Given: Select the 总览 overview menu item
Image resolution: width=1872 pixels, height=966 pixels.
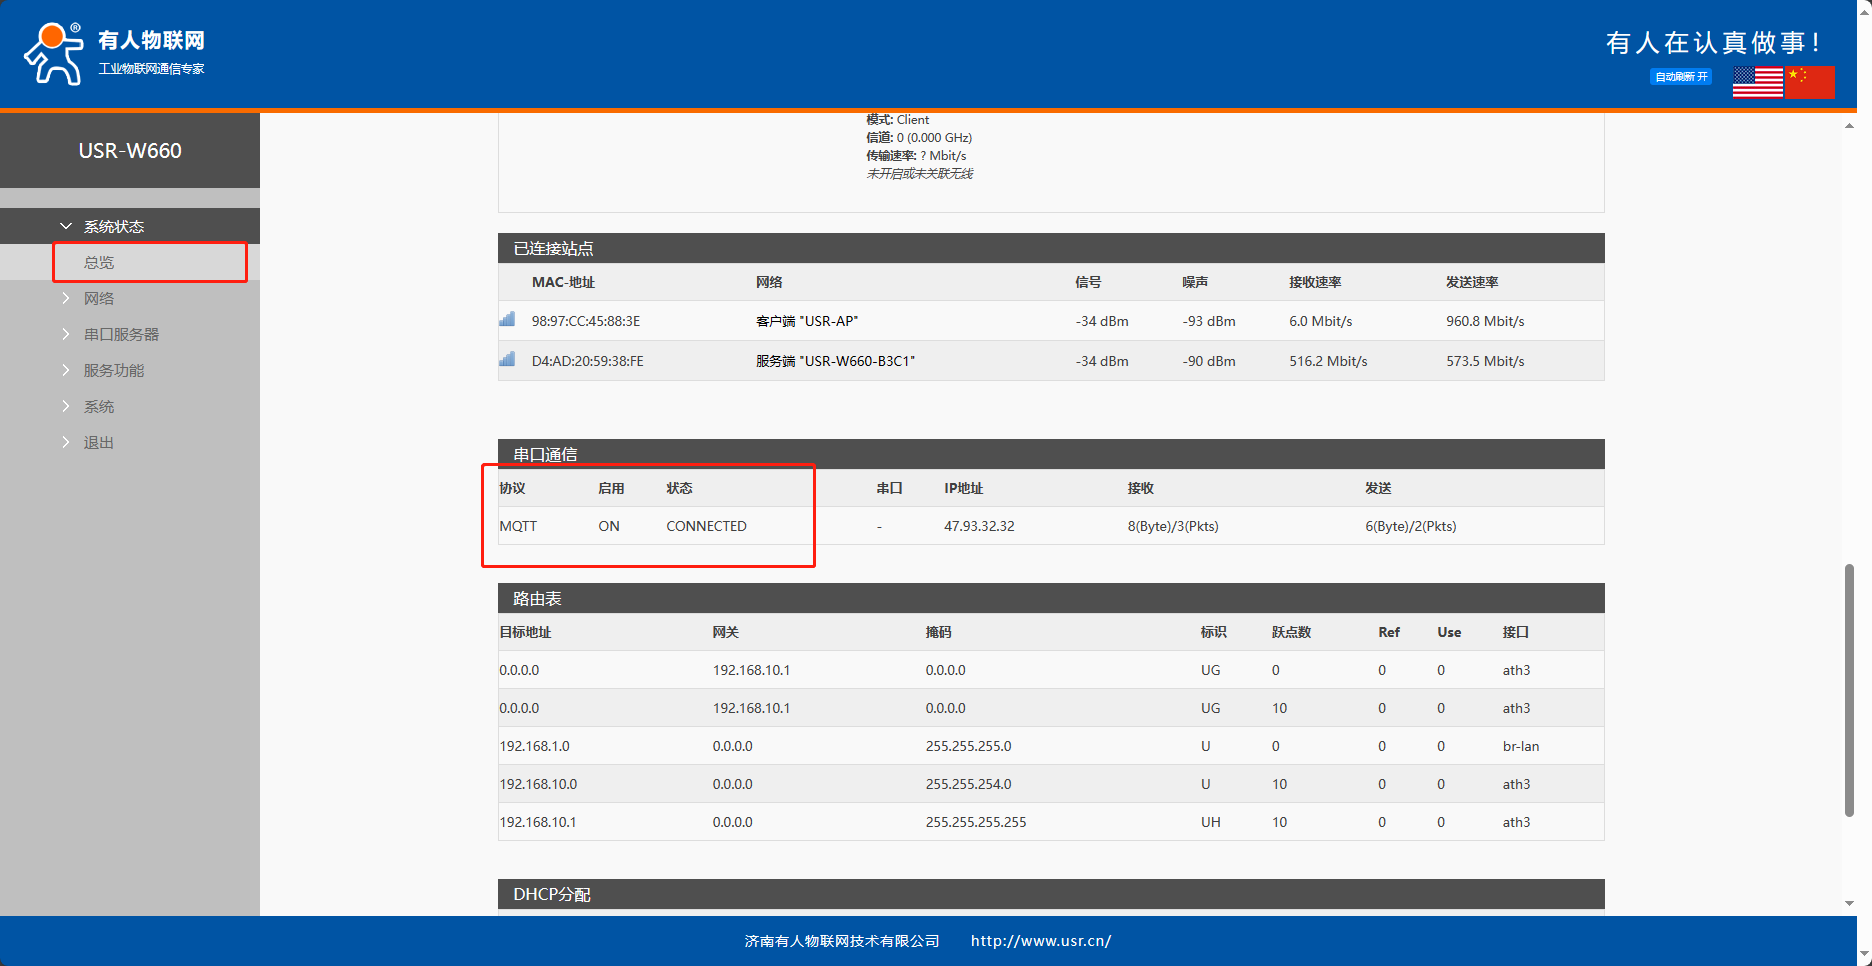Looking at the screenshot, I should click(x=99, y=263).
